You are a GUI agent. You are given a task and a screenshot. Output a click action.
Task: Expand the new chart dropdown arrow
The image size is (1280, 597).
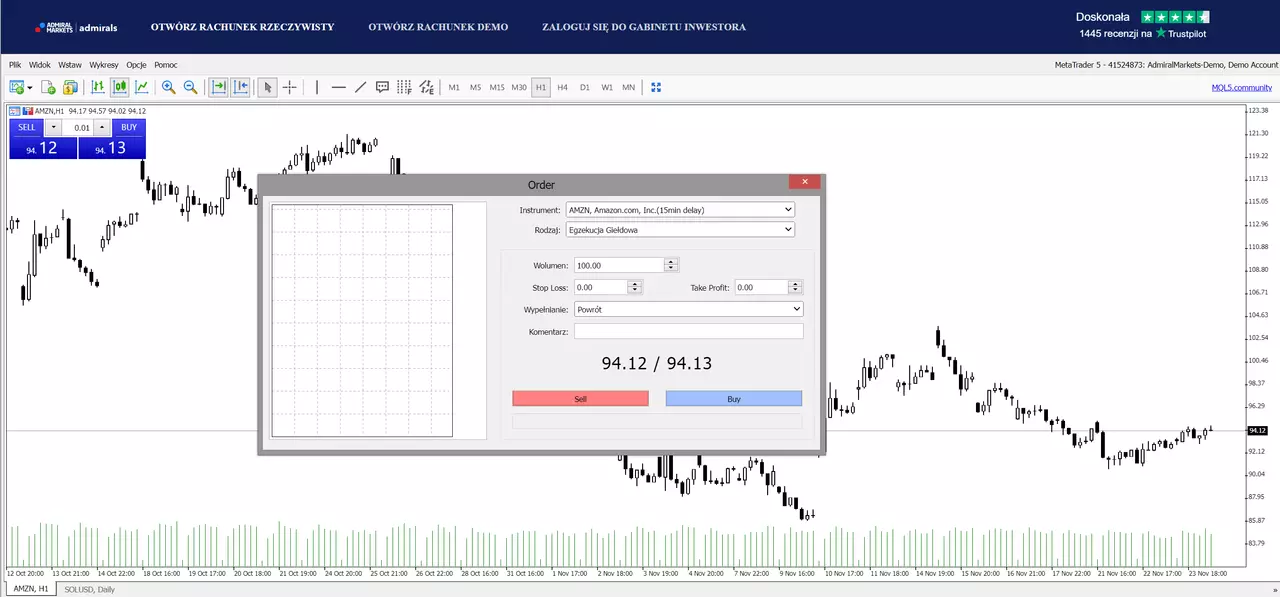tap(30, 88)
